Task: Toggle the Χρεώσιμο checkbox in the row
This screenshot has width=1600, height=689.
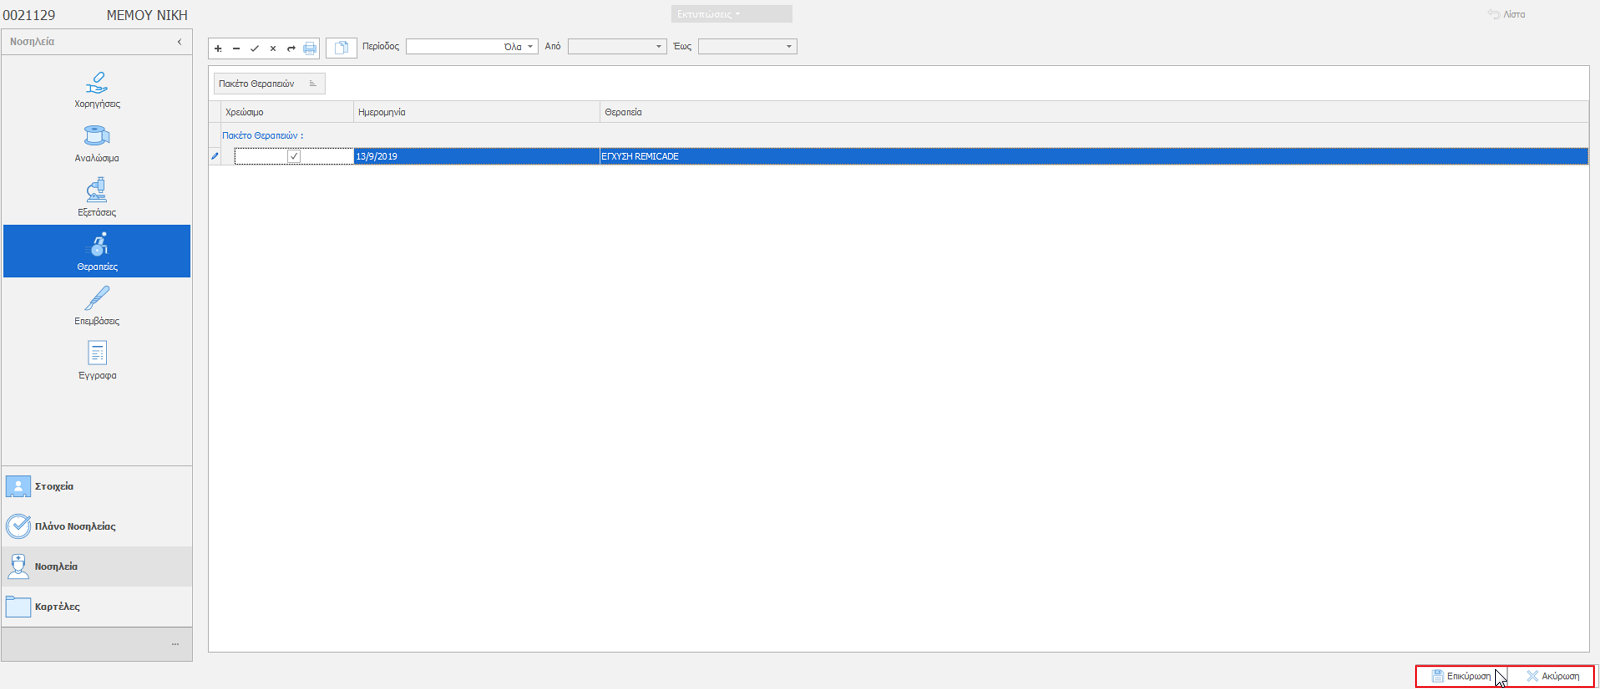Action: click(294, 157)
